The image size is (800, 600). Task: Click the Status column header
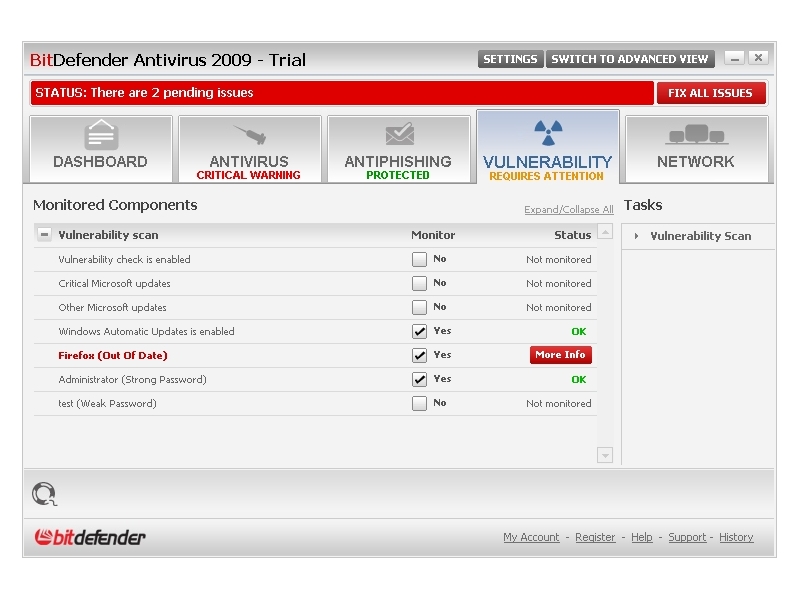tap(572, 235)
